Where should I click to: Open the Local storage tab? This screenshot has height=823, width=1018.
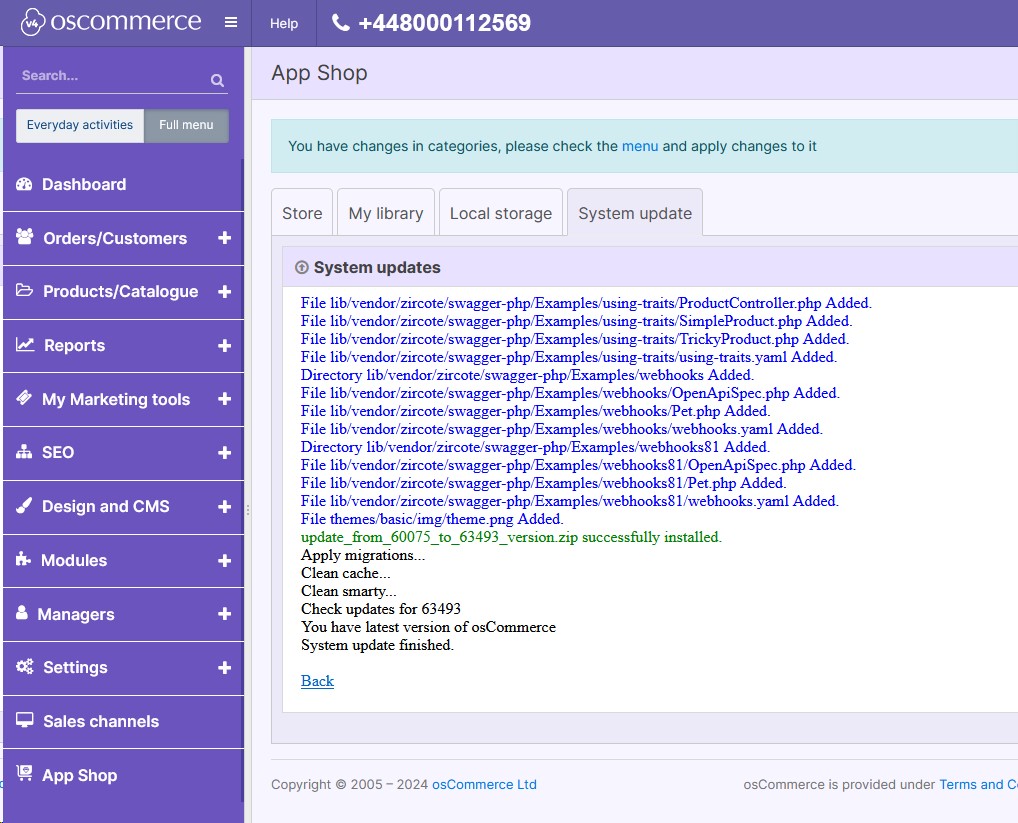pyautogui.click(x=501, y=212)
